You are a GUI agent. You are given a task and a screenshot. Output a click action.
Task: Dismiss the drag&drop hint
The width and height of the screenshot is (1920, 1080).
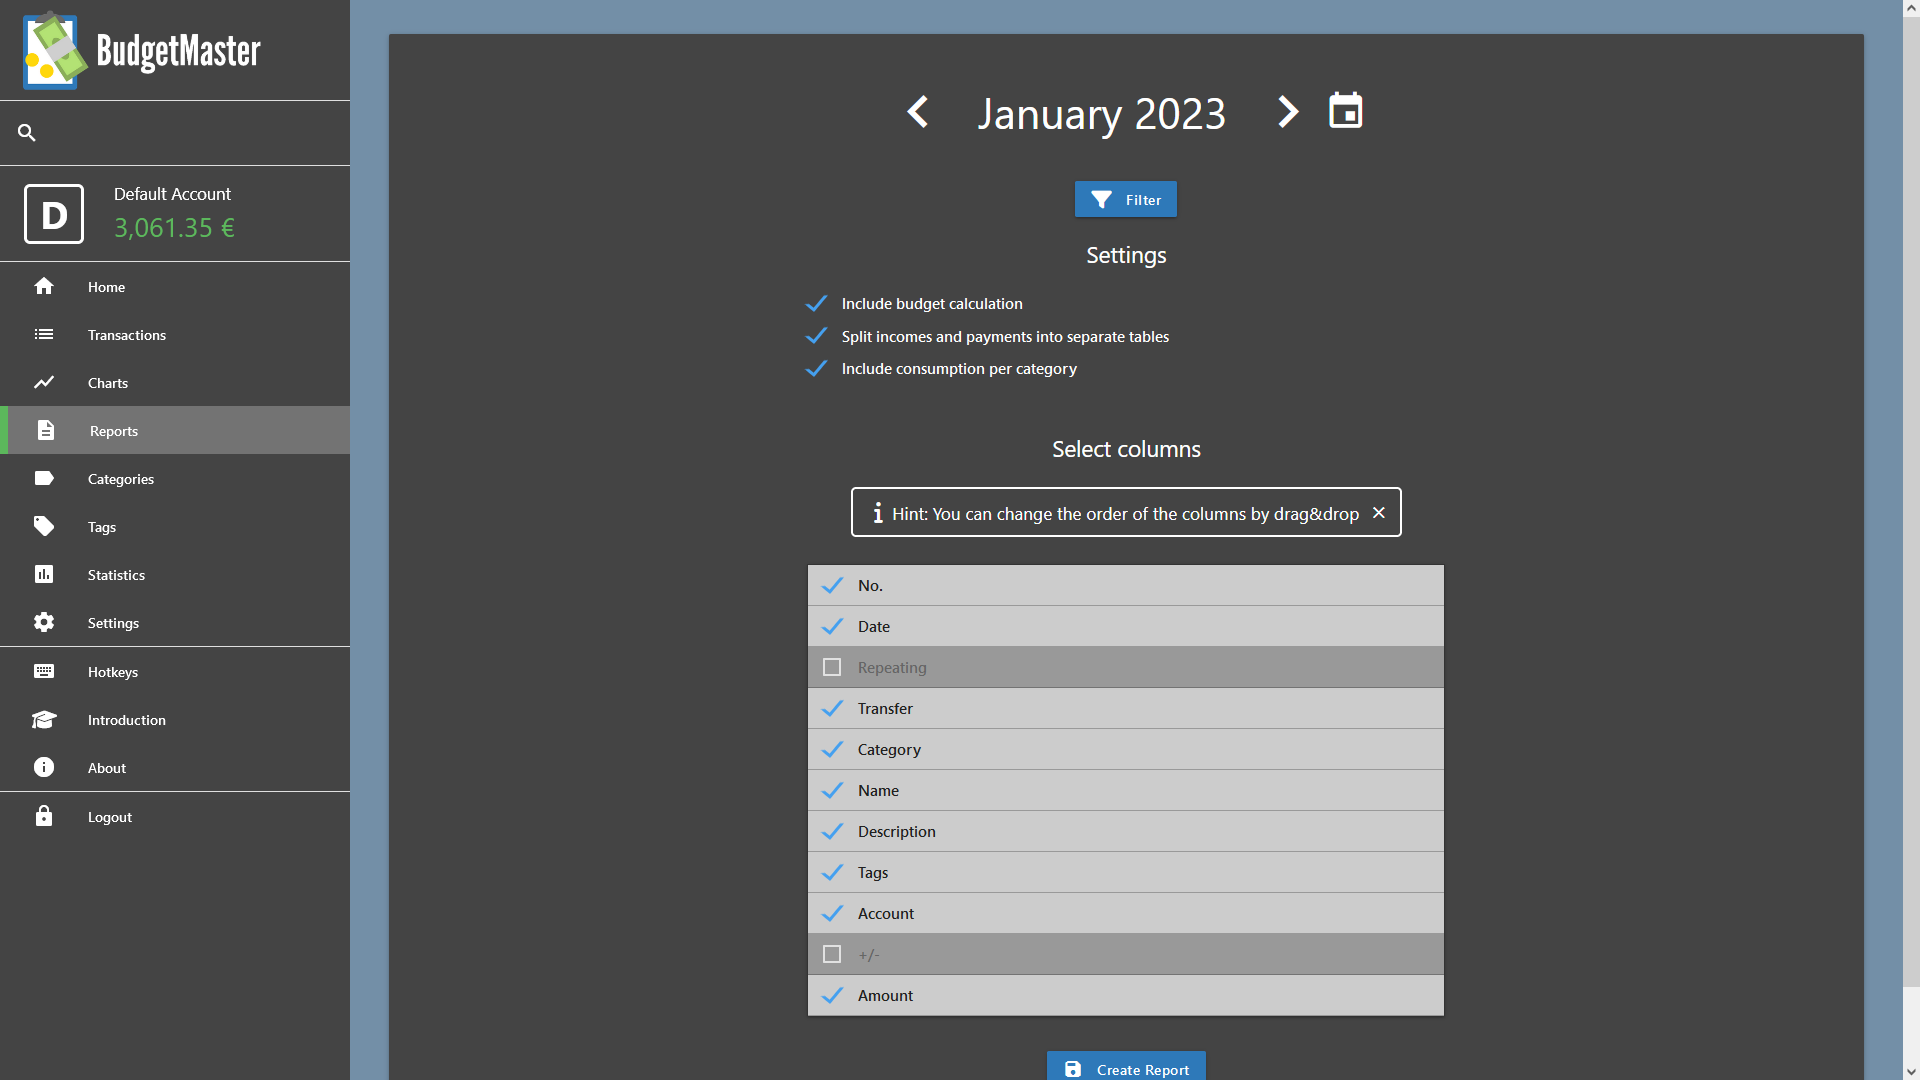(x=1379, y=512)
